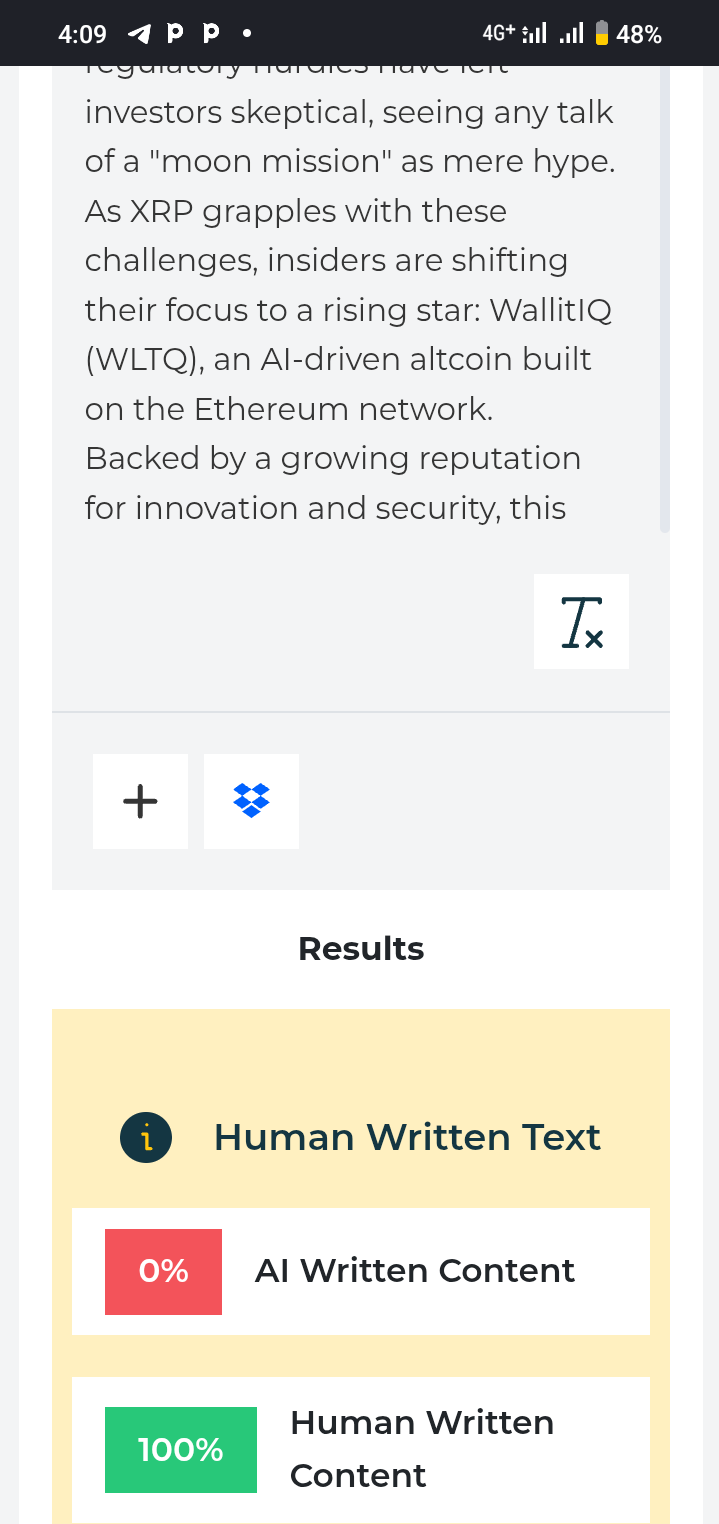Click the text area vertical scrollbar
Image resolution: width=719 pixels, height=1524 pixels.
(664, 300)
